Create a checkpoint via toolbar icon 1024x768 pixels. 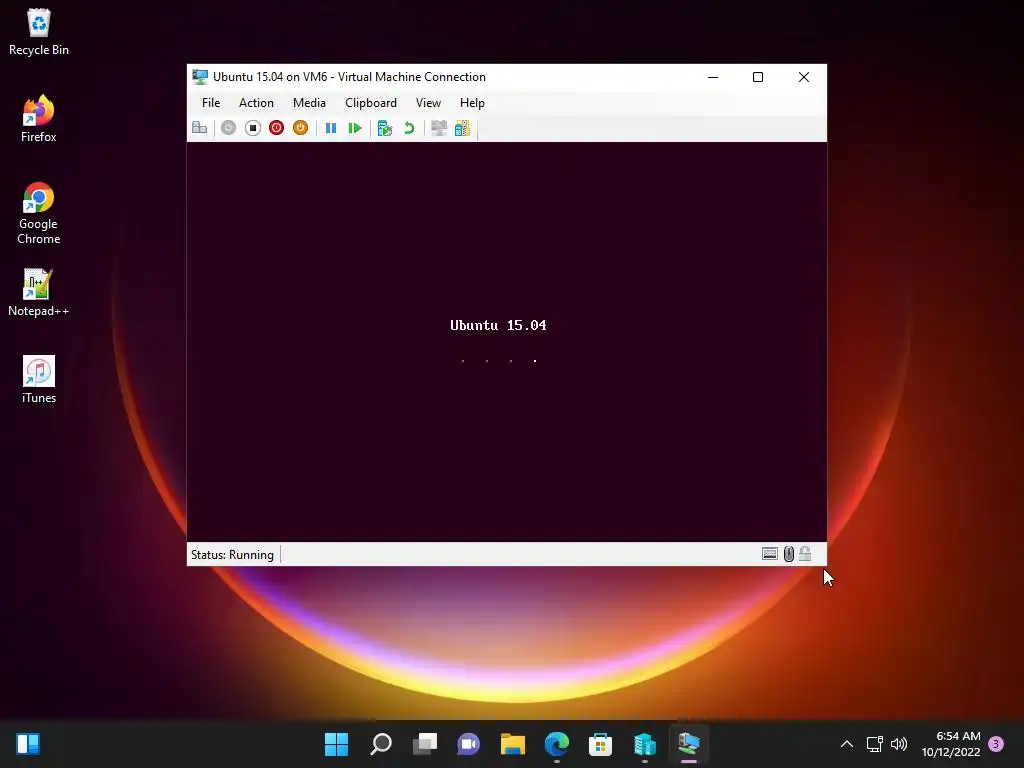click(385, 128)
